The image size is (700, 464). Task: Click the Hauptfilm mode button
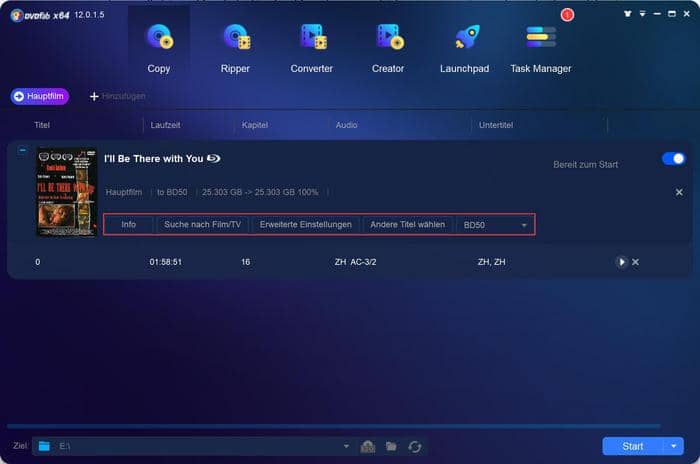pyautogui.click(x=40, y=96)
